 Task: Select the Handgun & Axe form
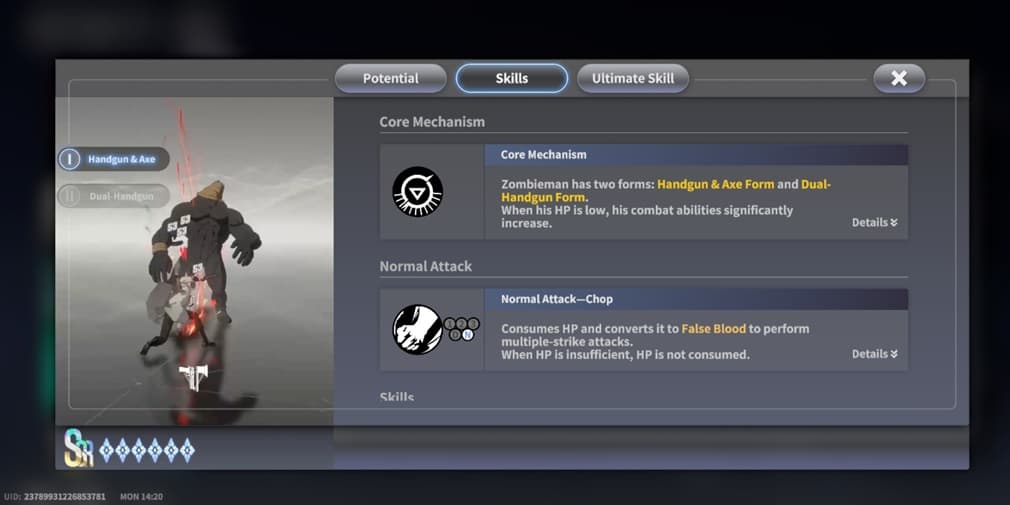113,159
